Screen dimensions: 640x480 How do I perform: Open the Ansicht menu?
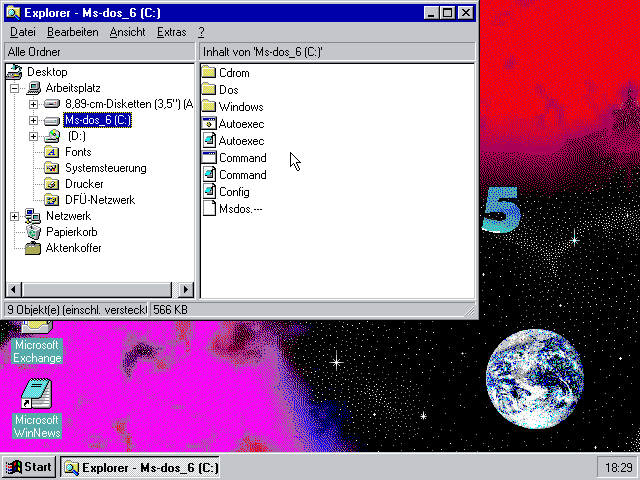click(x=127, y=32)
